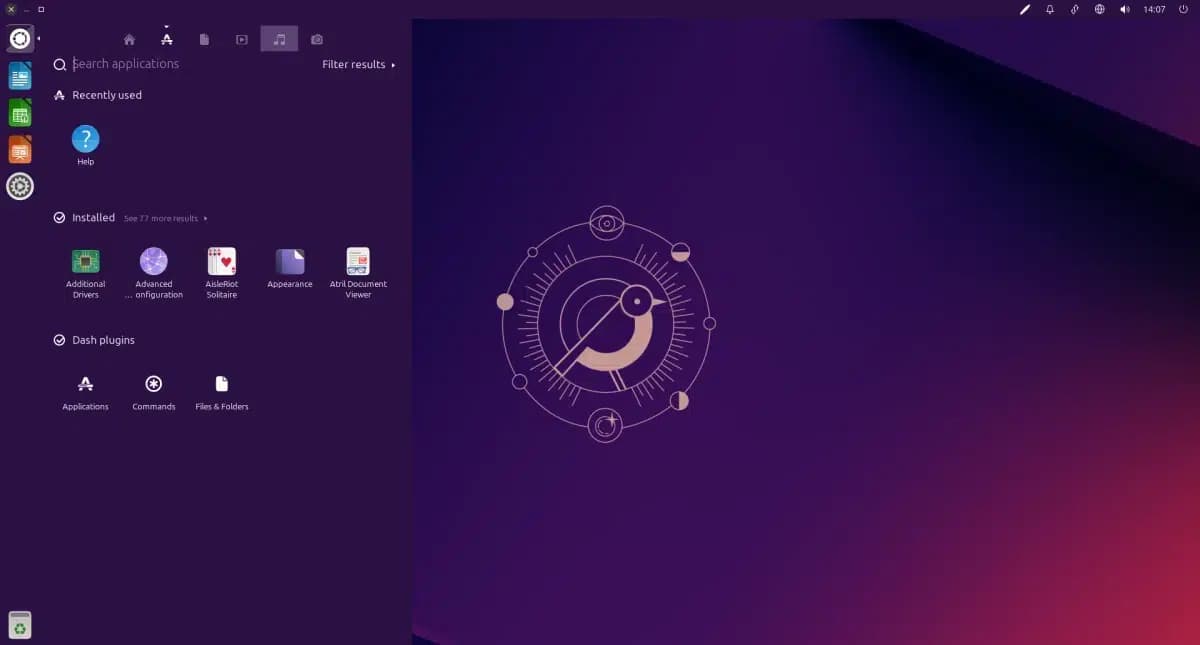Open the globe indicator in the top panel

pyautogui.click(x=1100, y=9)
